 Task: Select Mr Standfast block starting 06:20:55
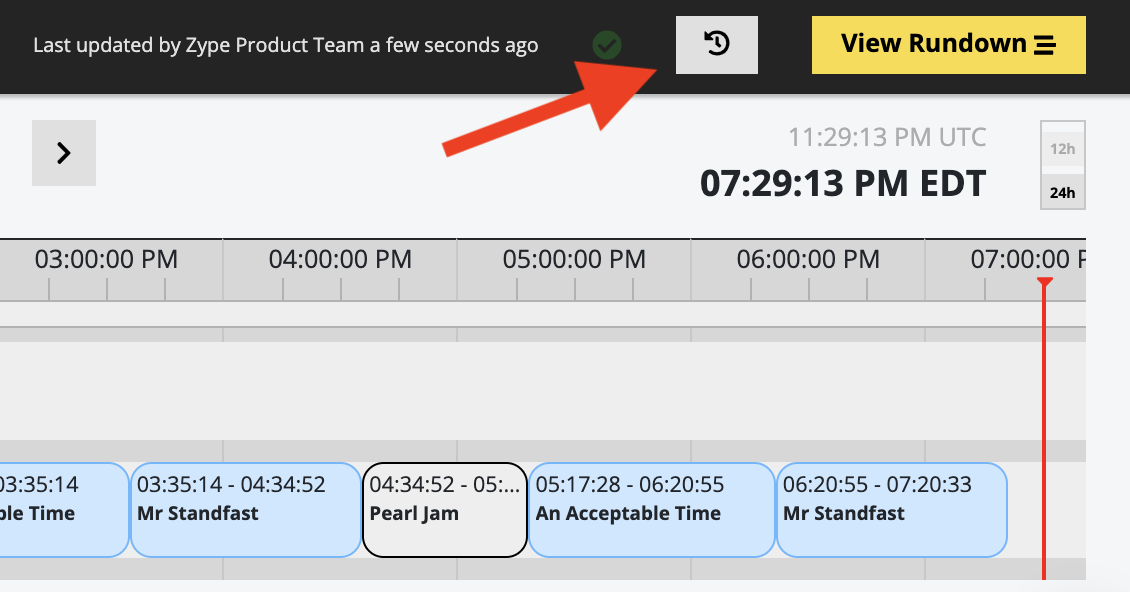point(891,510)
